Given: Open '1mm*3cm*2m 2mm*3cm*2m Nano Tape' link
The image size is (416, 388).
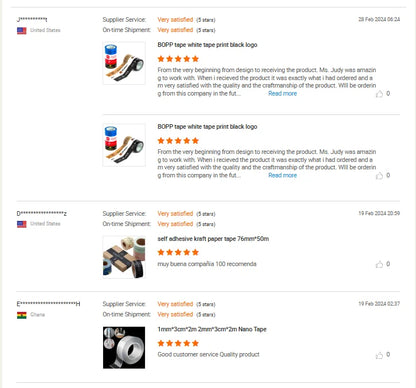Looking at the screenshot, I should [x=212, y=329].
